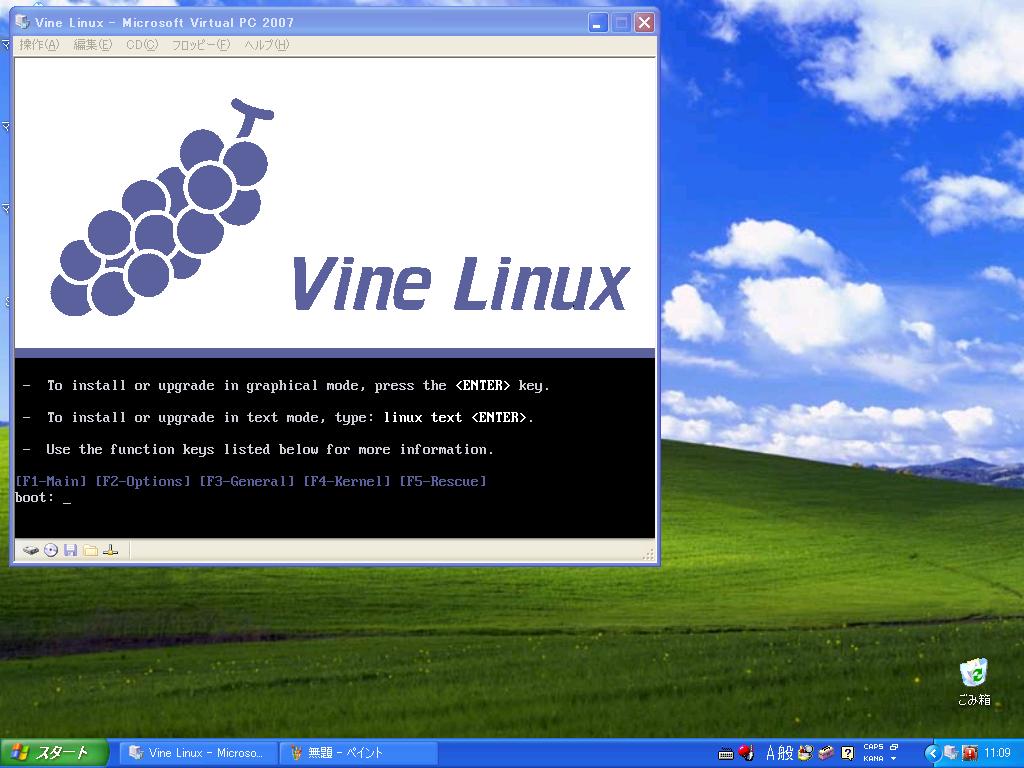
Task: Click the red IME pen icon in language bar
Action: click(x=746, y=753)
